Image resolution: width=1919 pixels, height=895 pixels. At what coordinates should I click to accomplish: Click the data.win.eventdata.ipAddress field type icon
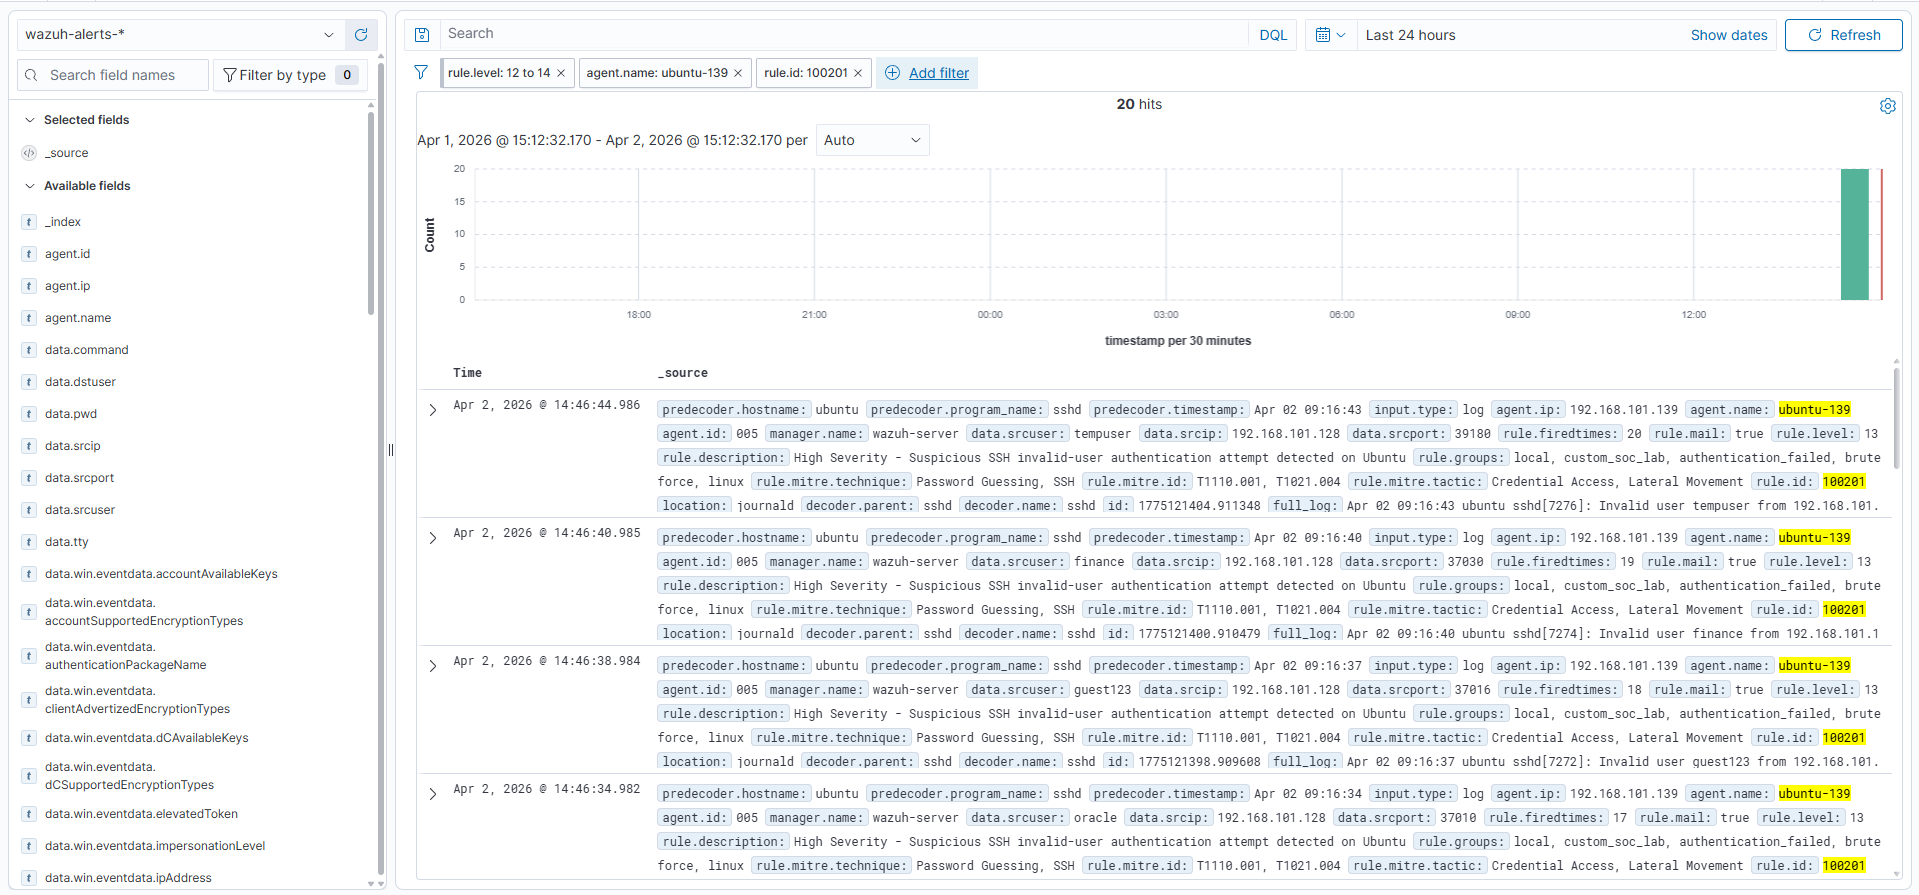[29, 878]
